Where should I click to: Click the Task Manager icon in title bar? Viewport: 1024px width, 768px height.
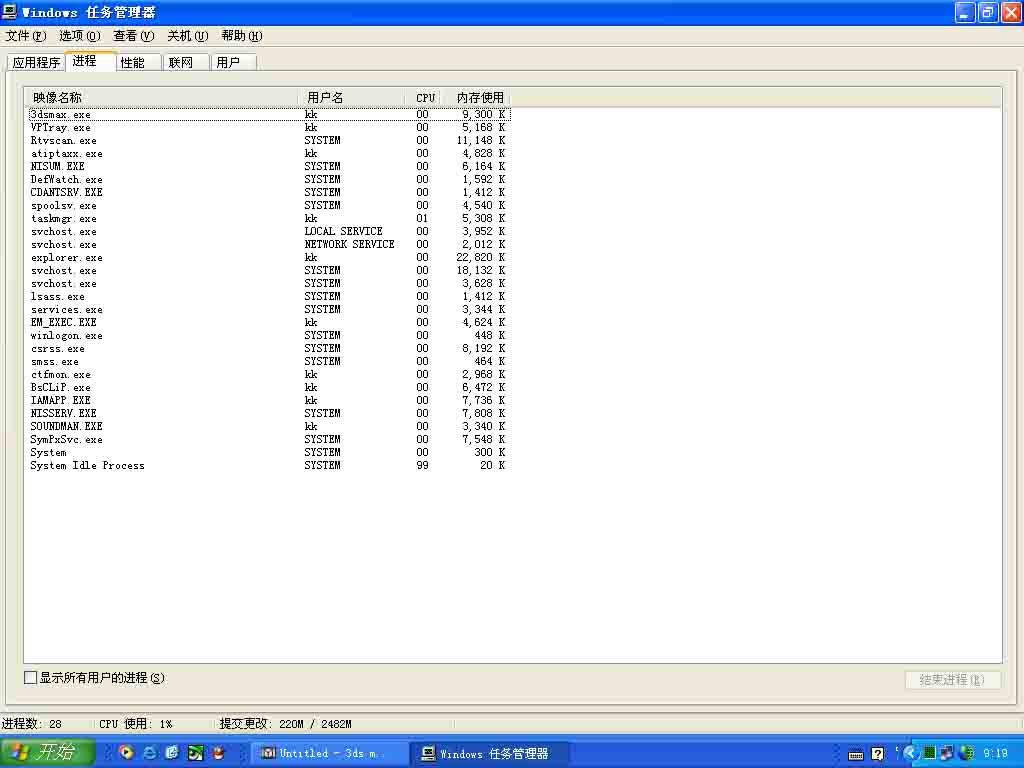click(10, 12)
